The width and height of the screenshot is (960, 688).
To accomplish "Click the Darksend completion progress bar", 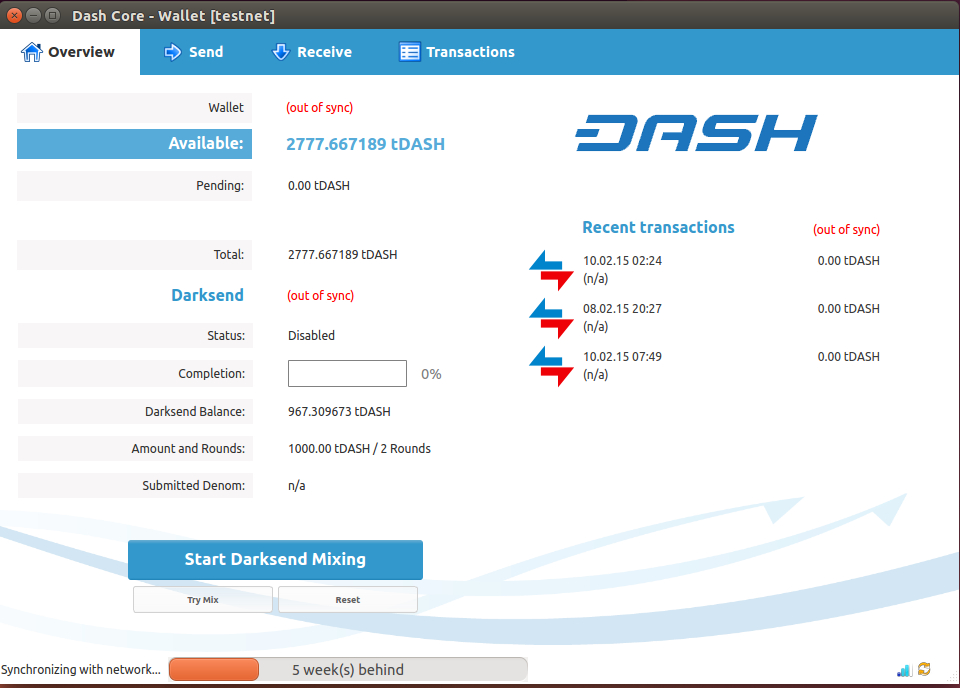I will (347, 373).
